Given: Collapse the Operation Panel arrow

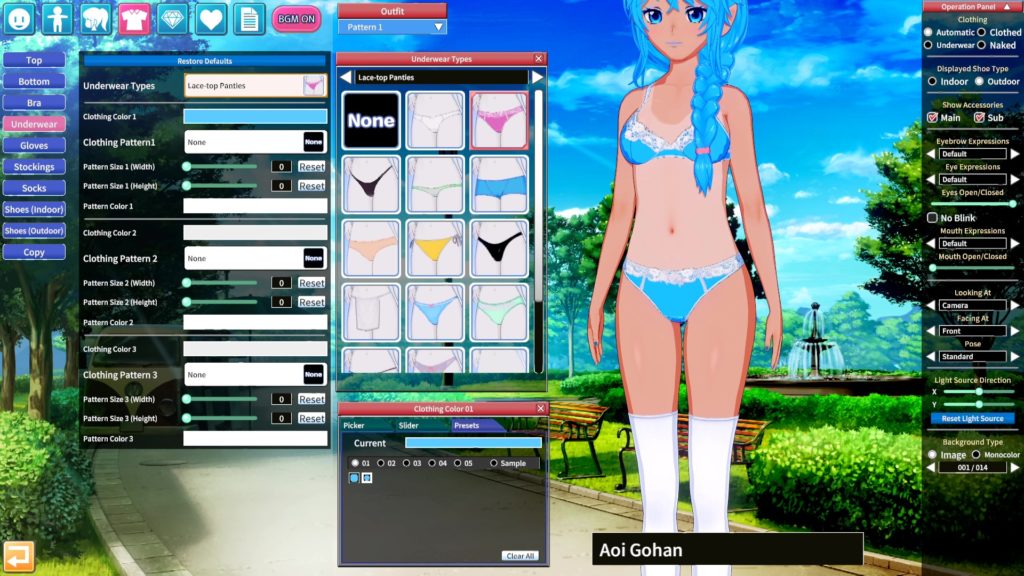Looking at the screenshot, I should [x=1007, y=7].
